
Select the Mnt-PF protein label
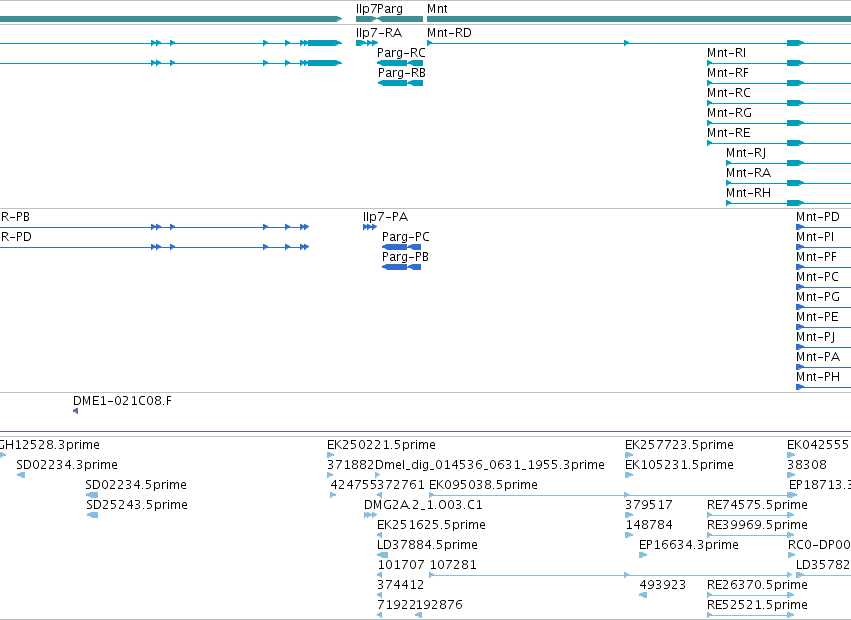coord(816,257)
